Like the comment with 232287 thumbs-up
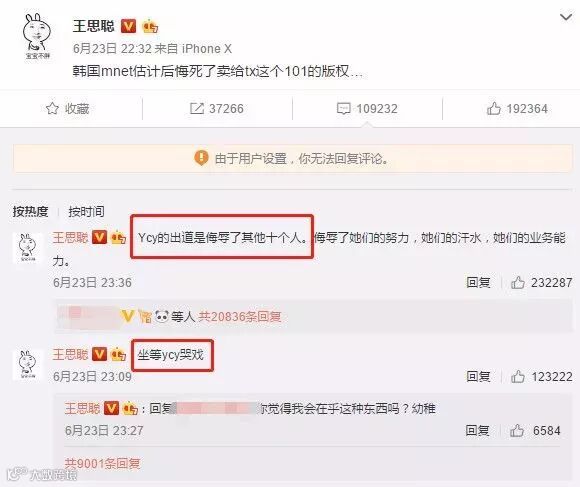The width and height of the screenshot is (580, 487). coord(517,283)
